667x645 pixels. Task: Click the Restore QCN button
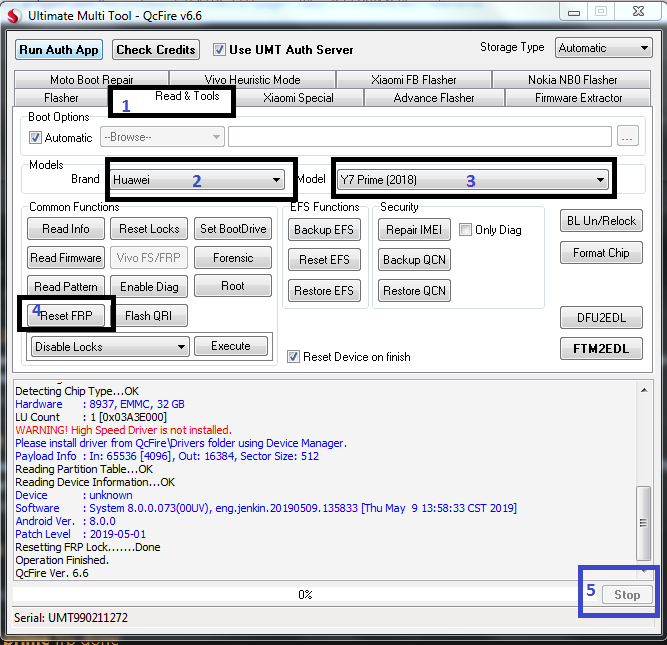point(414,291)
